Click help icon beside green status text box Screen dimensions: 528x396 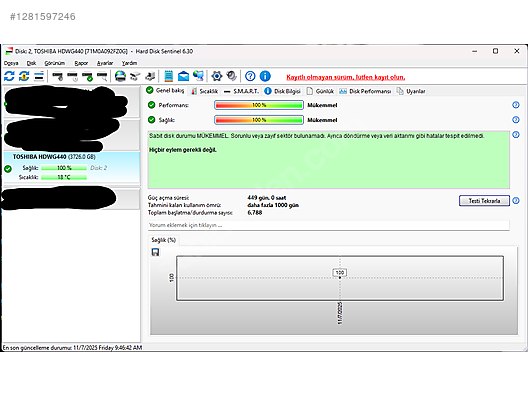pyautogui.click(x=516, y=135)
